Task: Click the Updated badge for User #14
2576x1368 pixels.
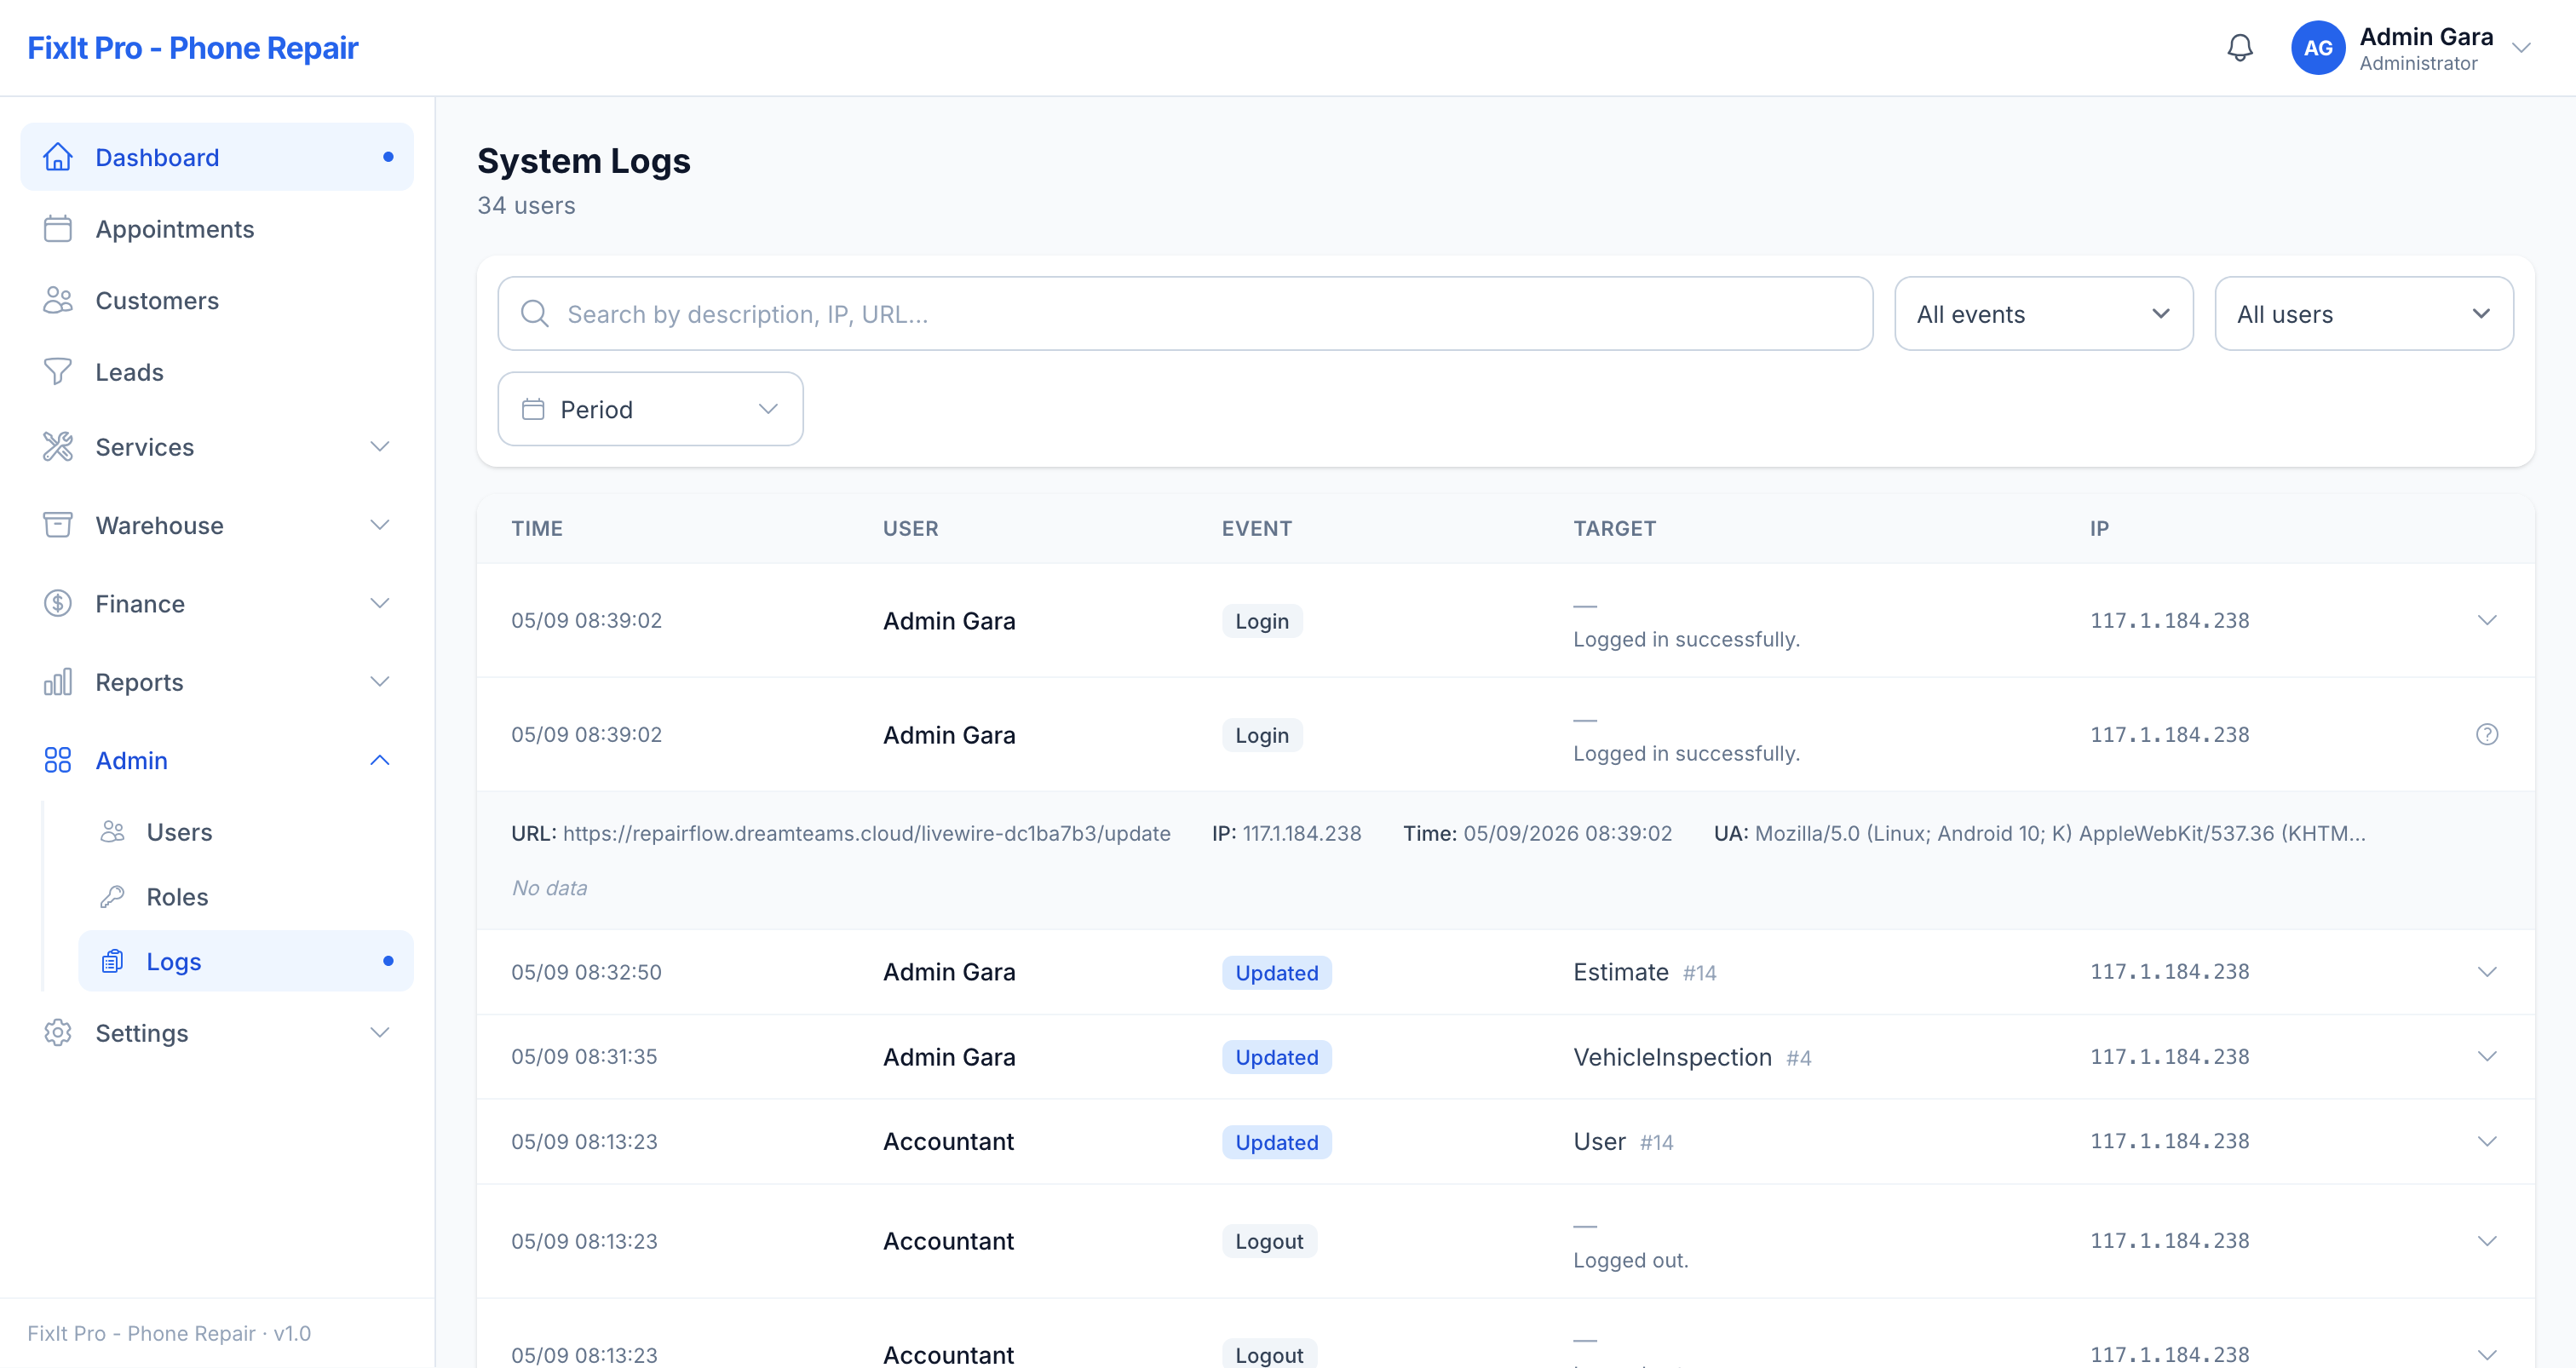Action: coord(1276,1142)
